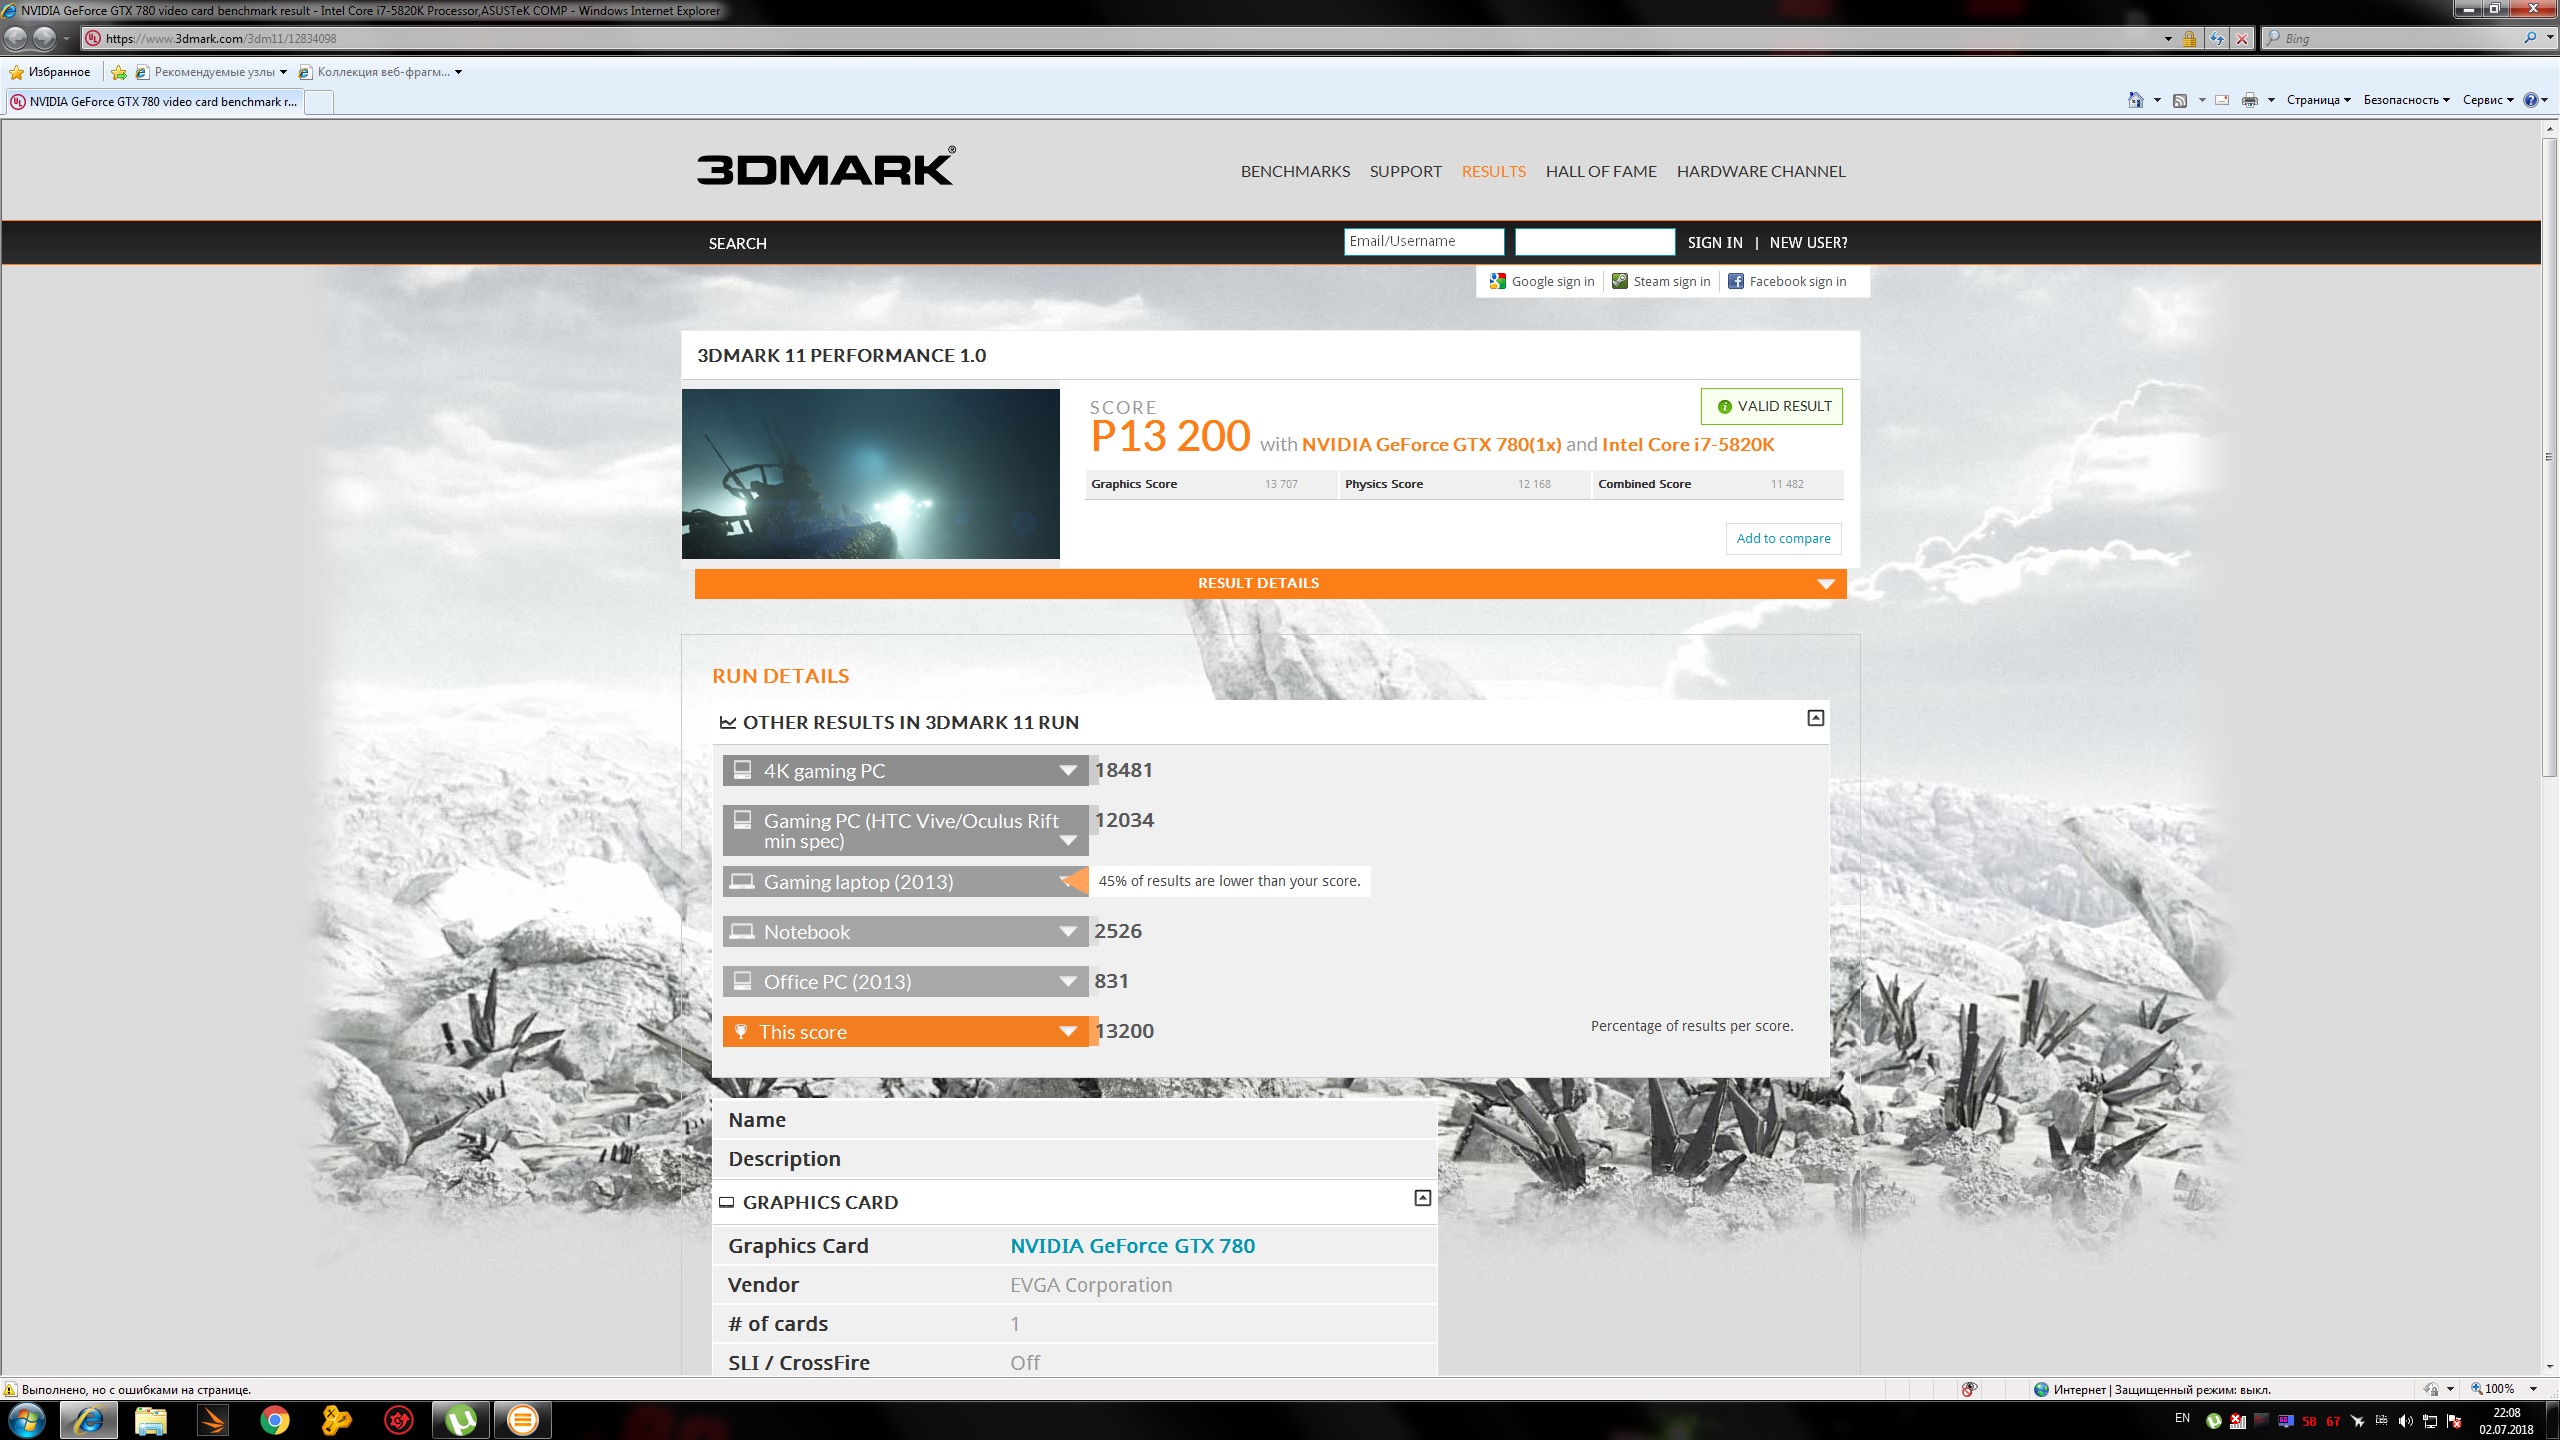2560x1440 pixels.
Task: Collapse Other Results in 3DMark 11 Run panel
Action: tap(1816, 718)
